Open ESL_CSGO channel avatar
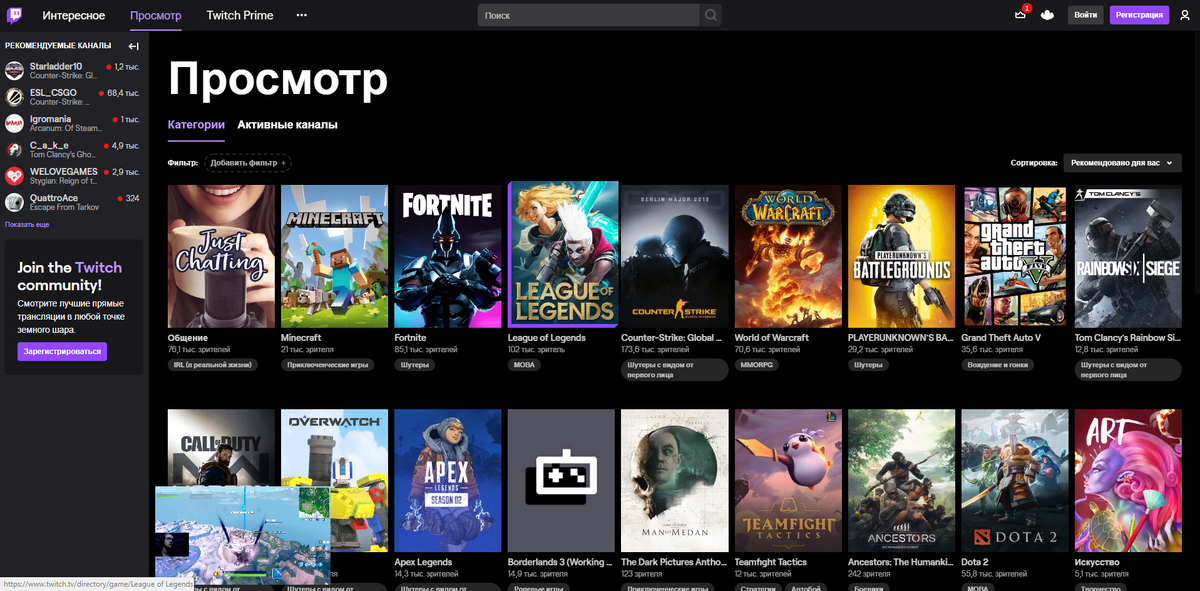This screenshot has height=591, width=1200. [x=14, y=97]
